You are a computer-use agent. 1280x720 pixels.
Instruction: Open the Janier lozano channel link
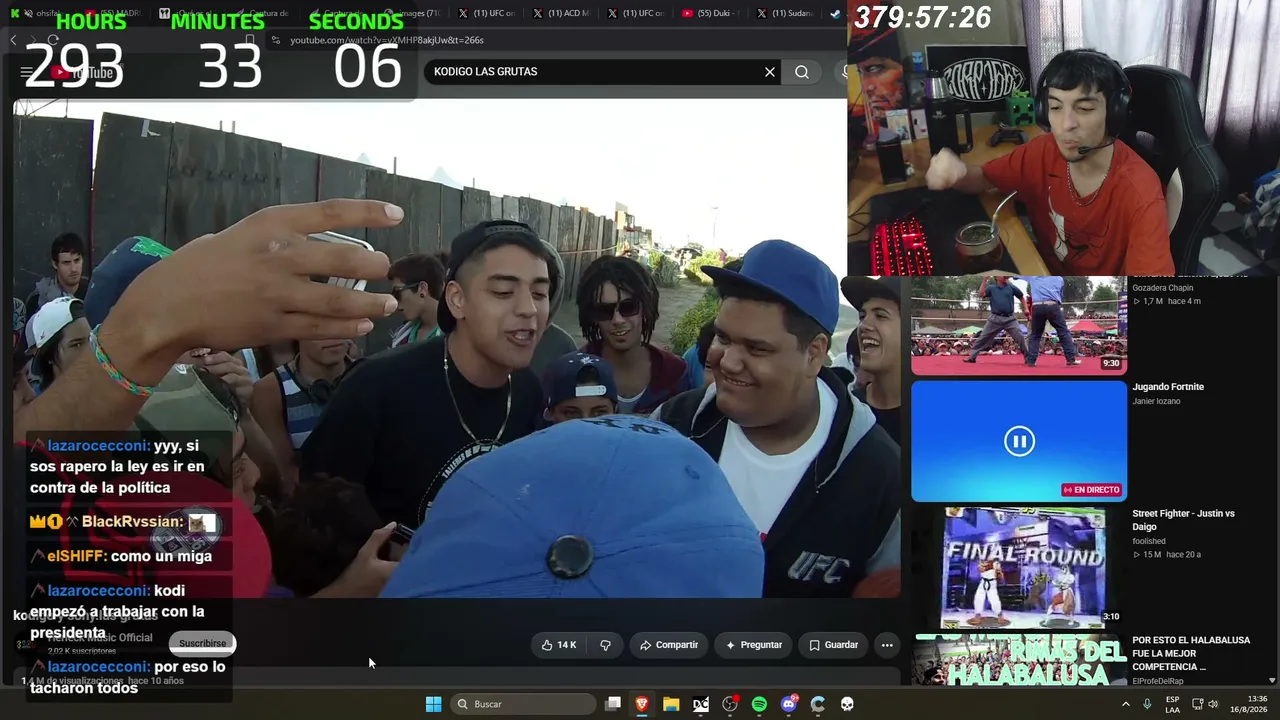click(x=1156, y=402)
